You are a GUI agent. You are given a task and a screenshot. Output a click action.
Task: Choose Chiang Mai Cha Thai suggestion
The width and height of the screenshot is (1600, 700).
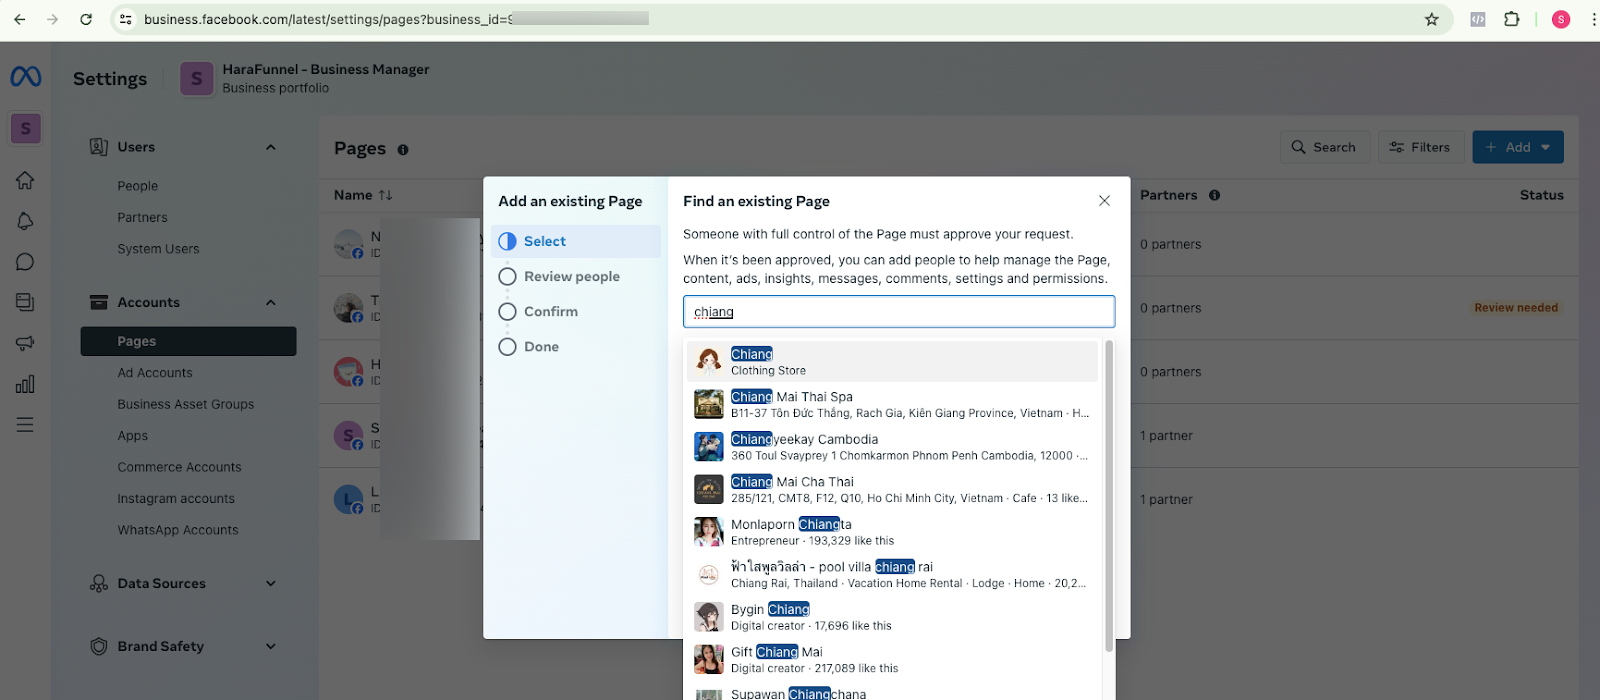892,490
